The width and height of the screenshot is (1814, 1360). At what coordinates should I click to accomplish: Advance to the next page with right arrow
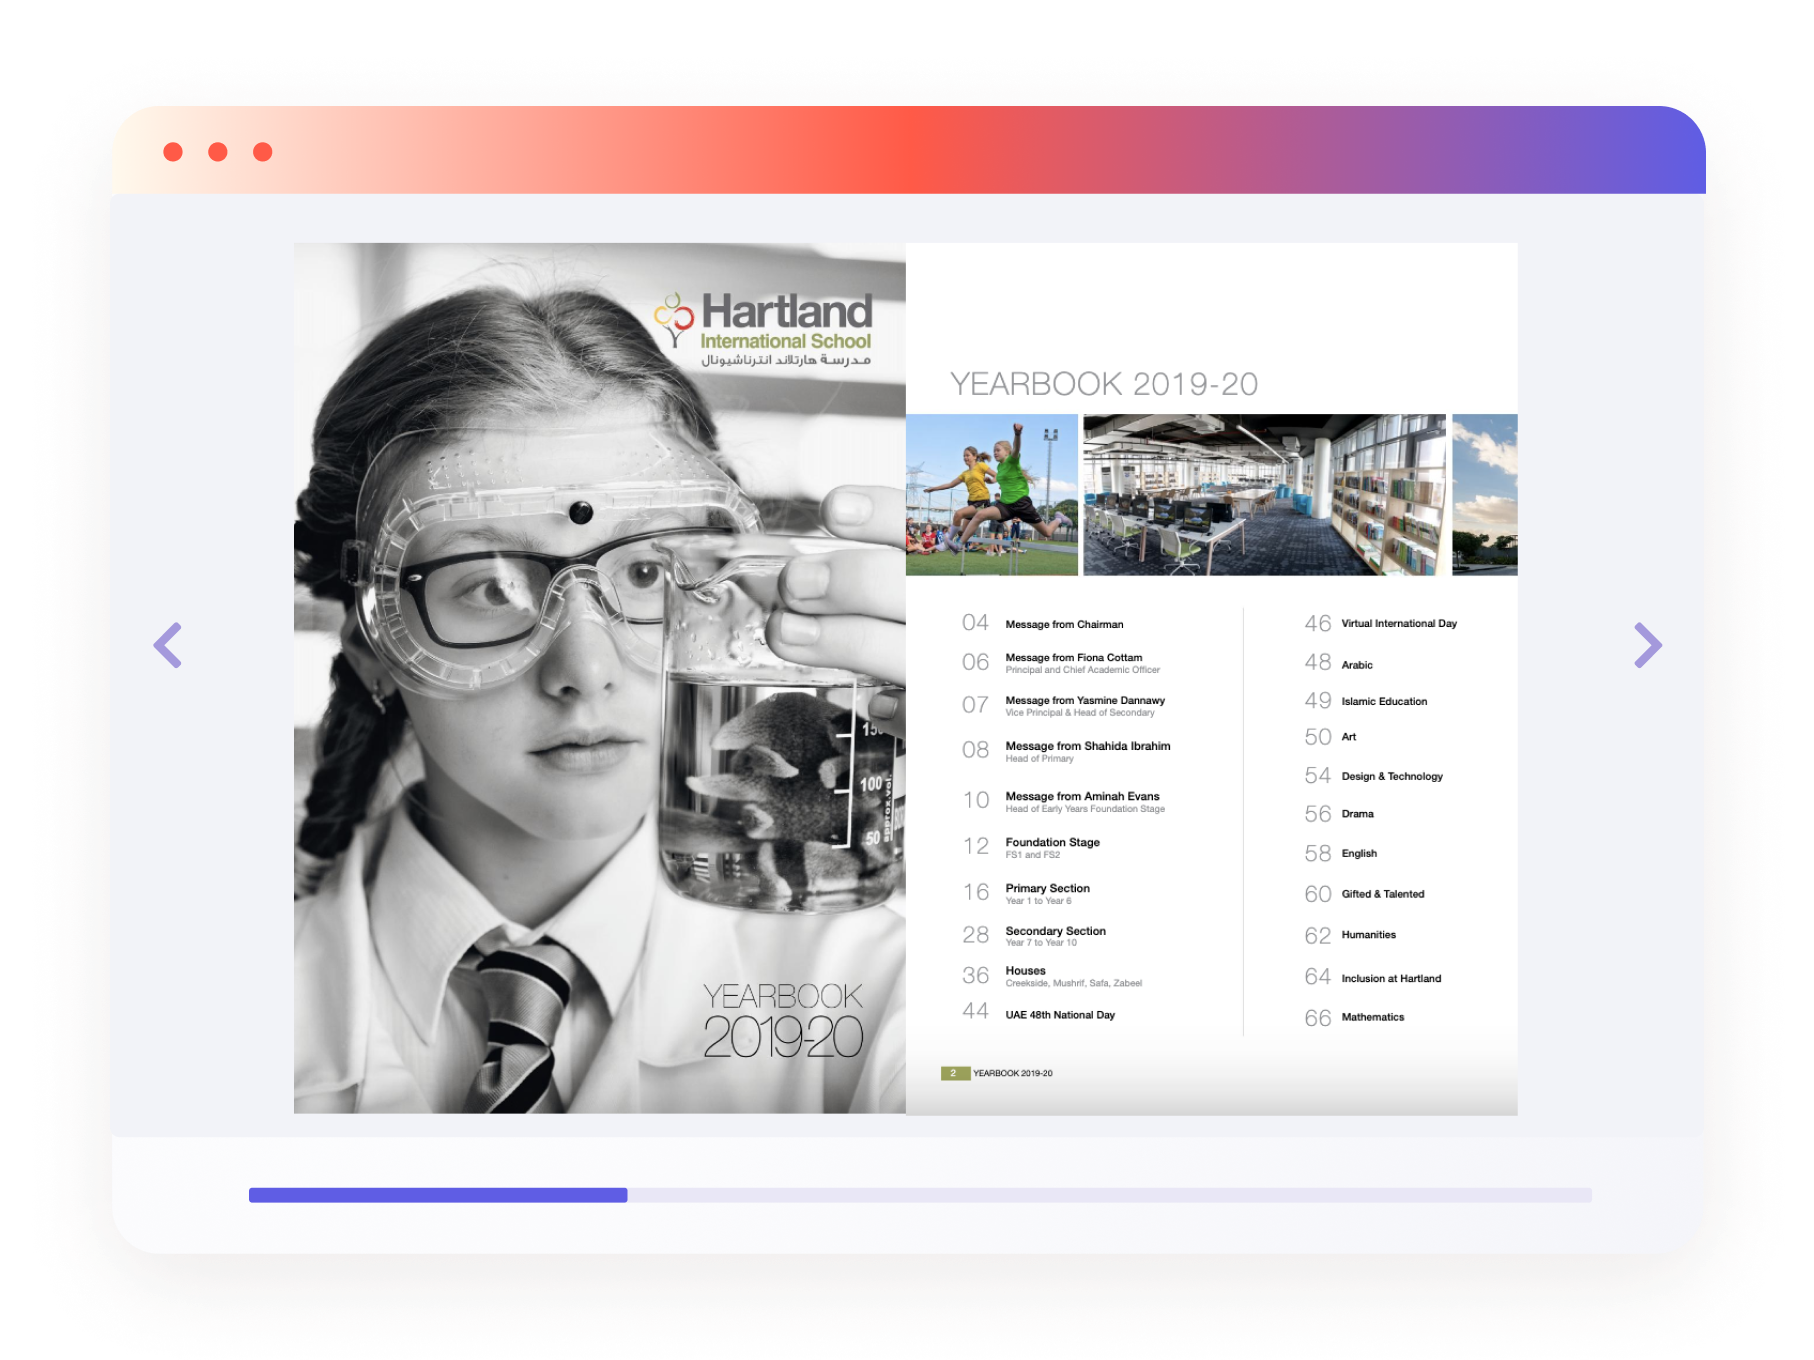point(1647,645)
